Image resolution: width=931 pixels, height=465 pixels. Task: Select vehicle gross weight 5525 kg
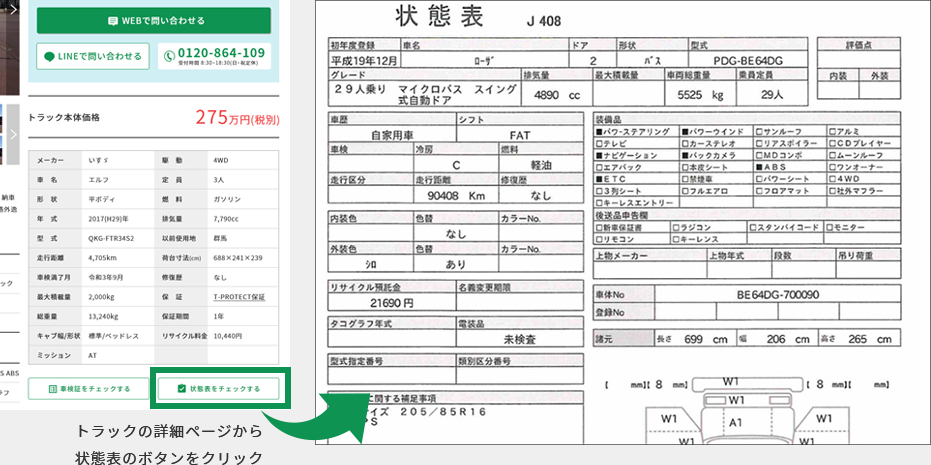[701, 95]
